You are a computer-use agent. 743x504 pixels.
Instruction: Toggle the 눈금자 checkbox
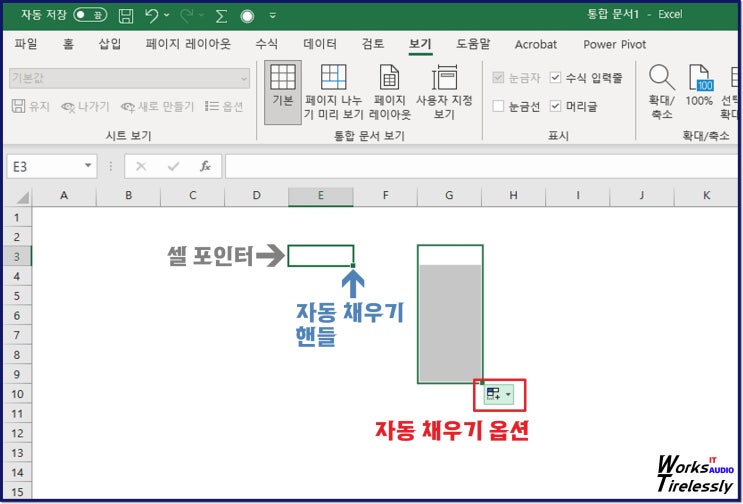pyautogui.click(x=498, y=78)
